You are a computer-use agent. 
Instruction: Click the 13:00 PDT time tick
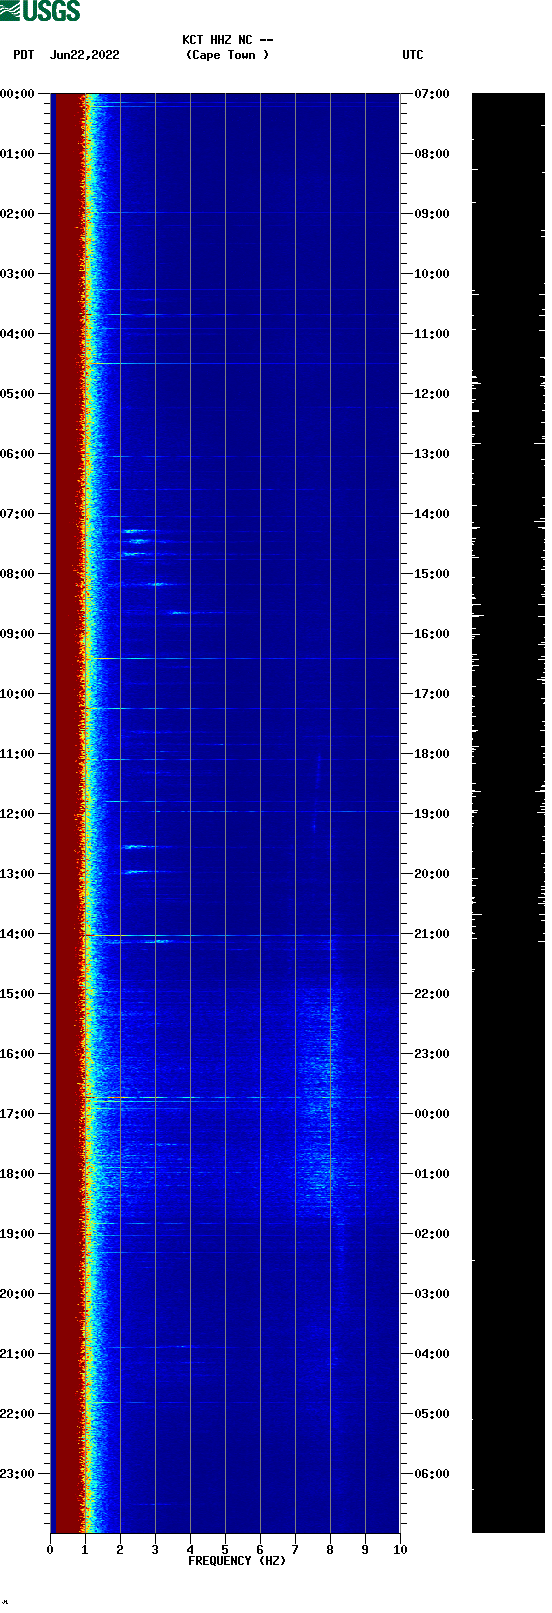point(18,874)
